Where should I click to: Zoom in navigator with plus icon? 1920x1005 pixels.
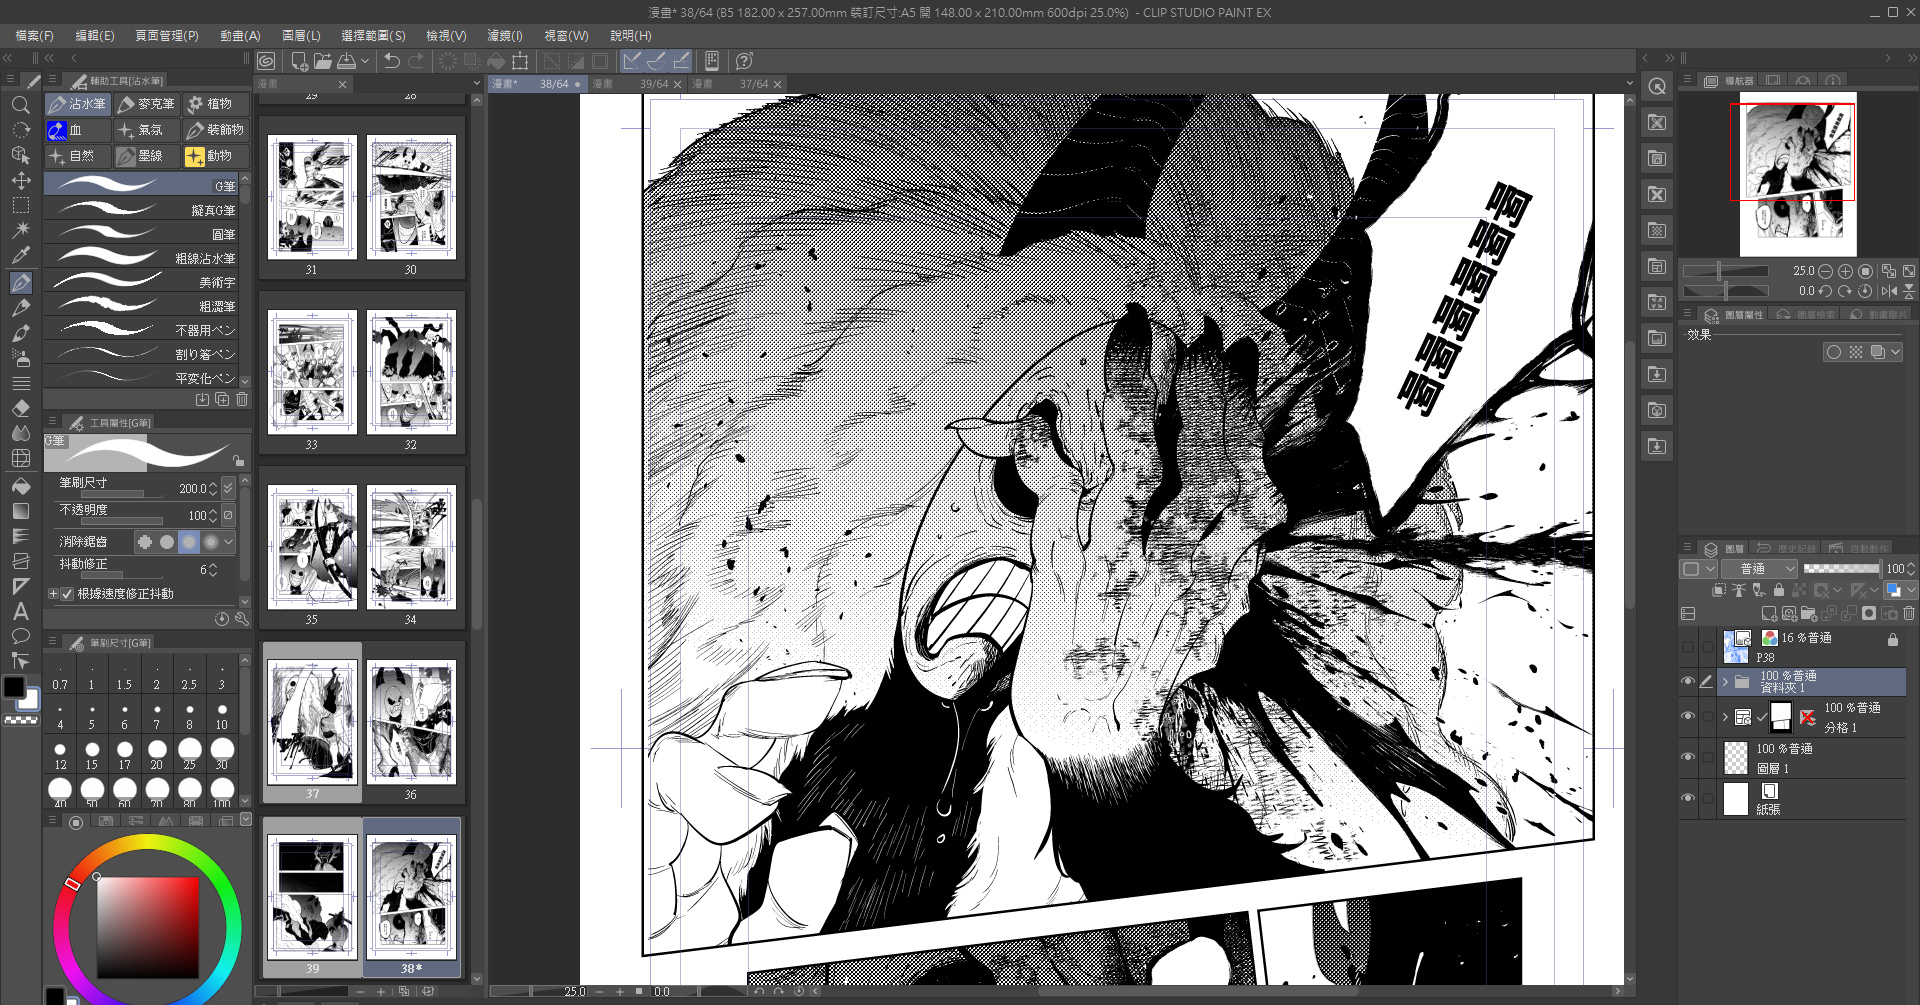1845,271
